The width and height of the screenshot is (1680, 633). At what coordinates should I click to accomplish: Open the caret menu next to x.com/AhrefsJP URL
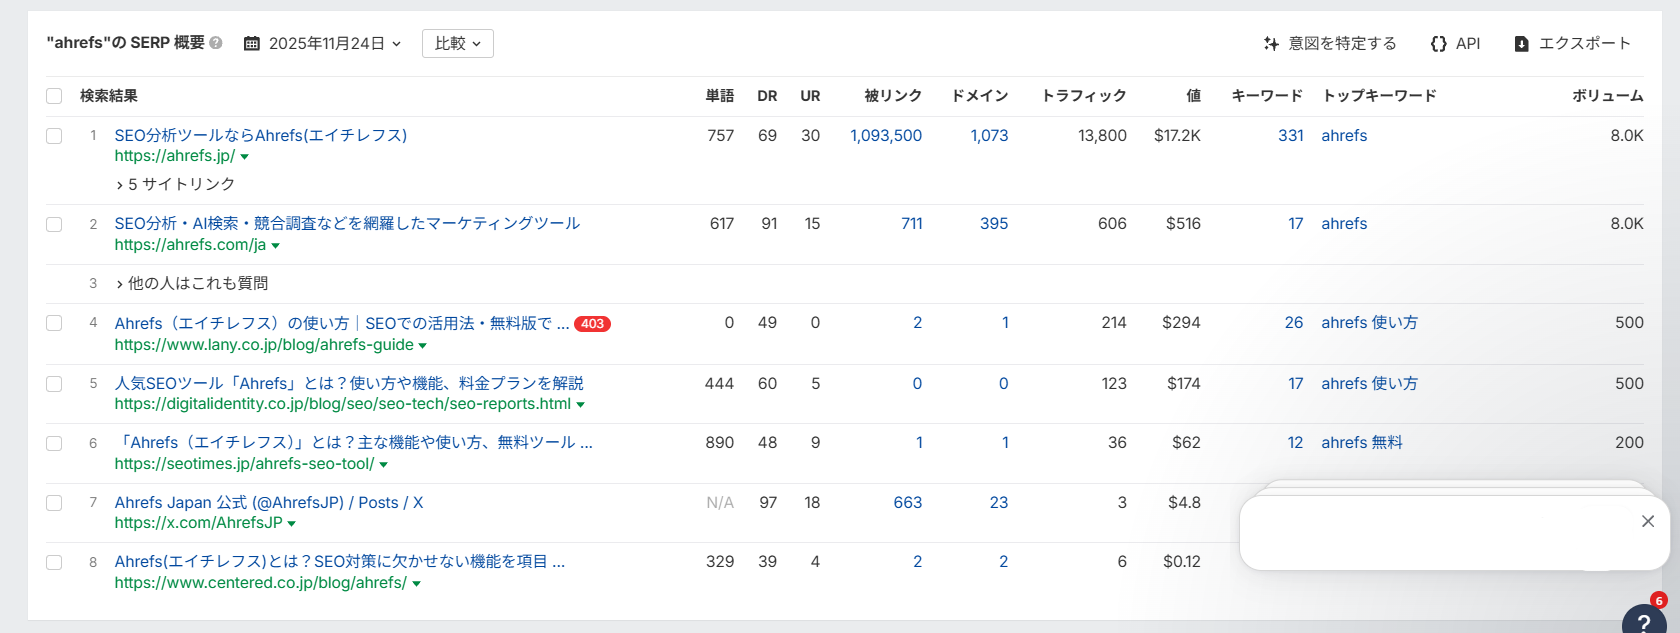291,524
